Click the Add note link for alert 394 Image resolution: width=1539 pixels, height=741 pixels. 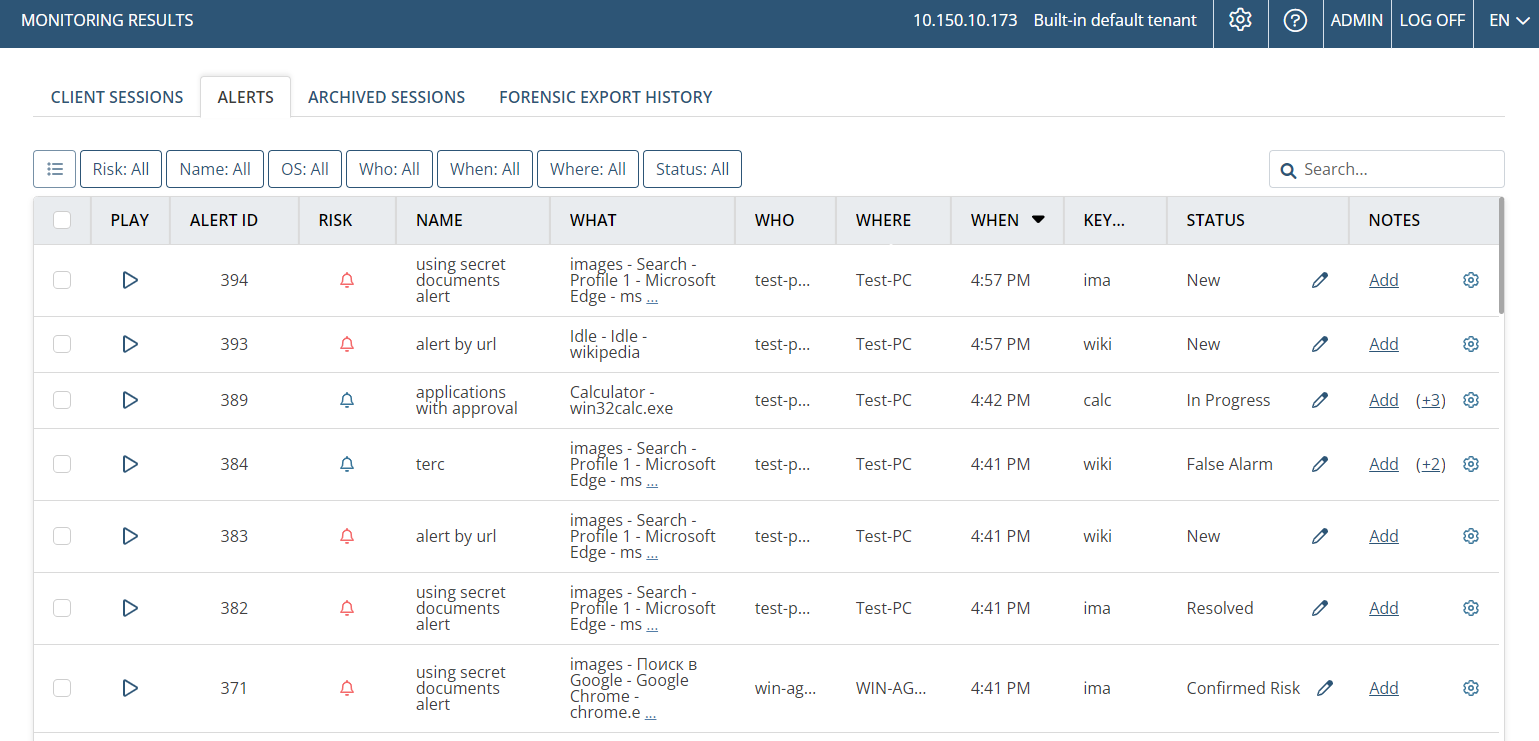[1383, 280]
